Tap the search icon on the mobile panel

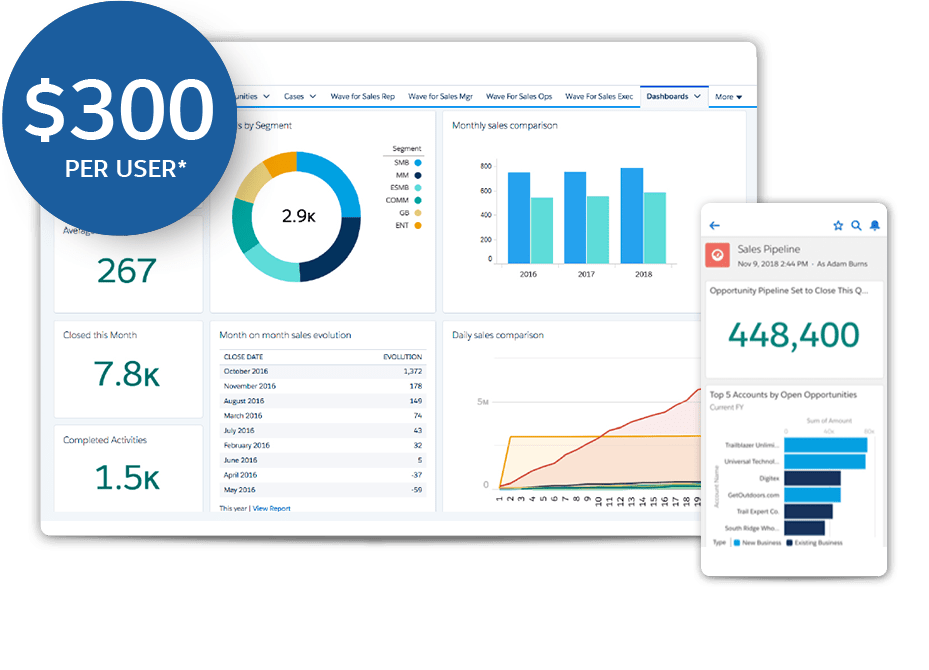click(856, 225)
